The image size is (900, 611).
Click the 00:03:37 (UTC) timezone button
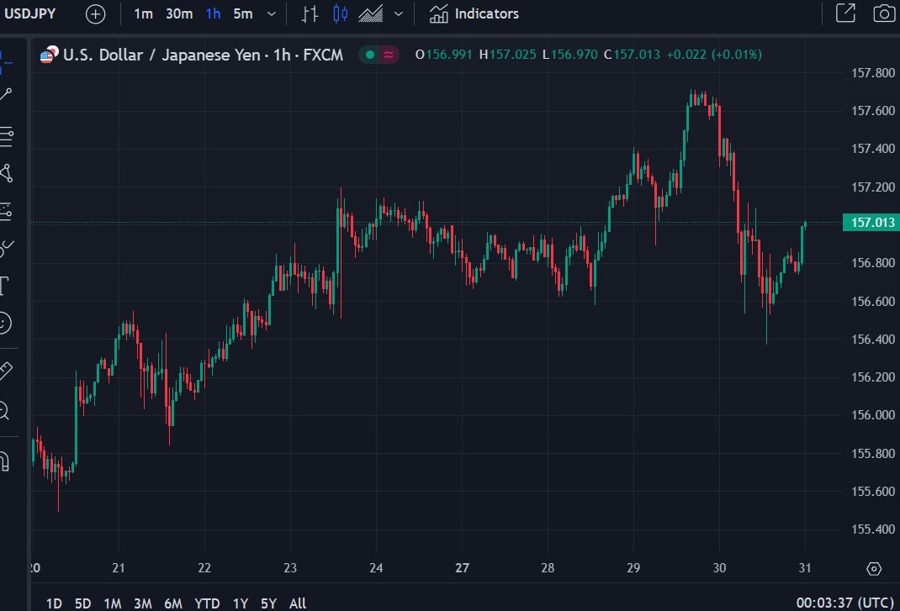pyautogui.click(x=845, y=603)
